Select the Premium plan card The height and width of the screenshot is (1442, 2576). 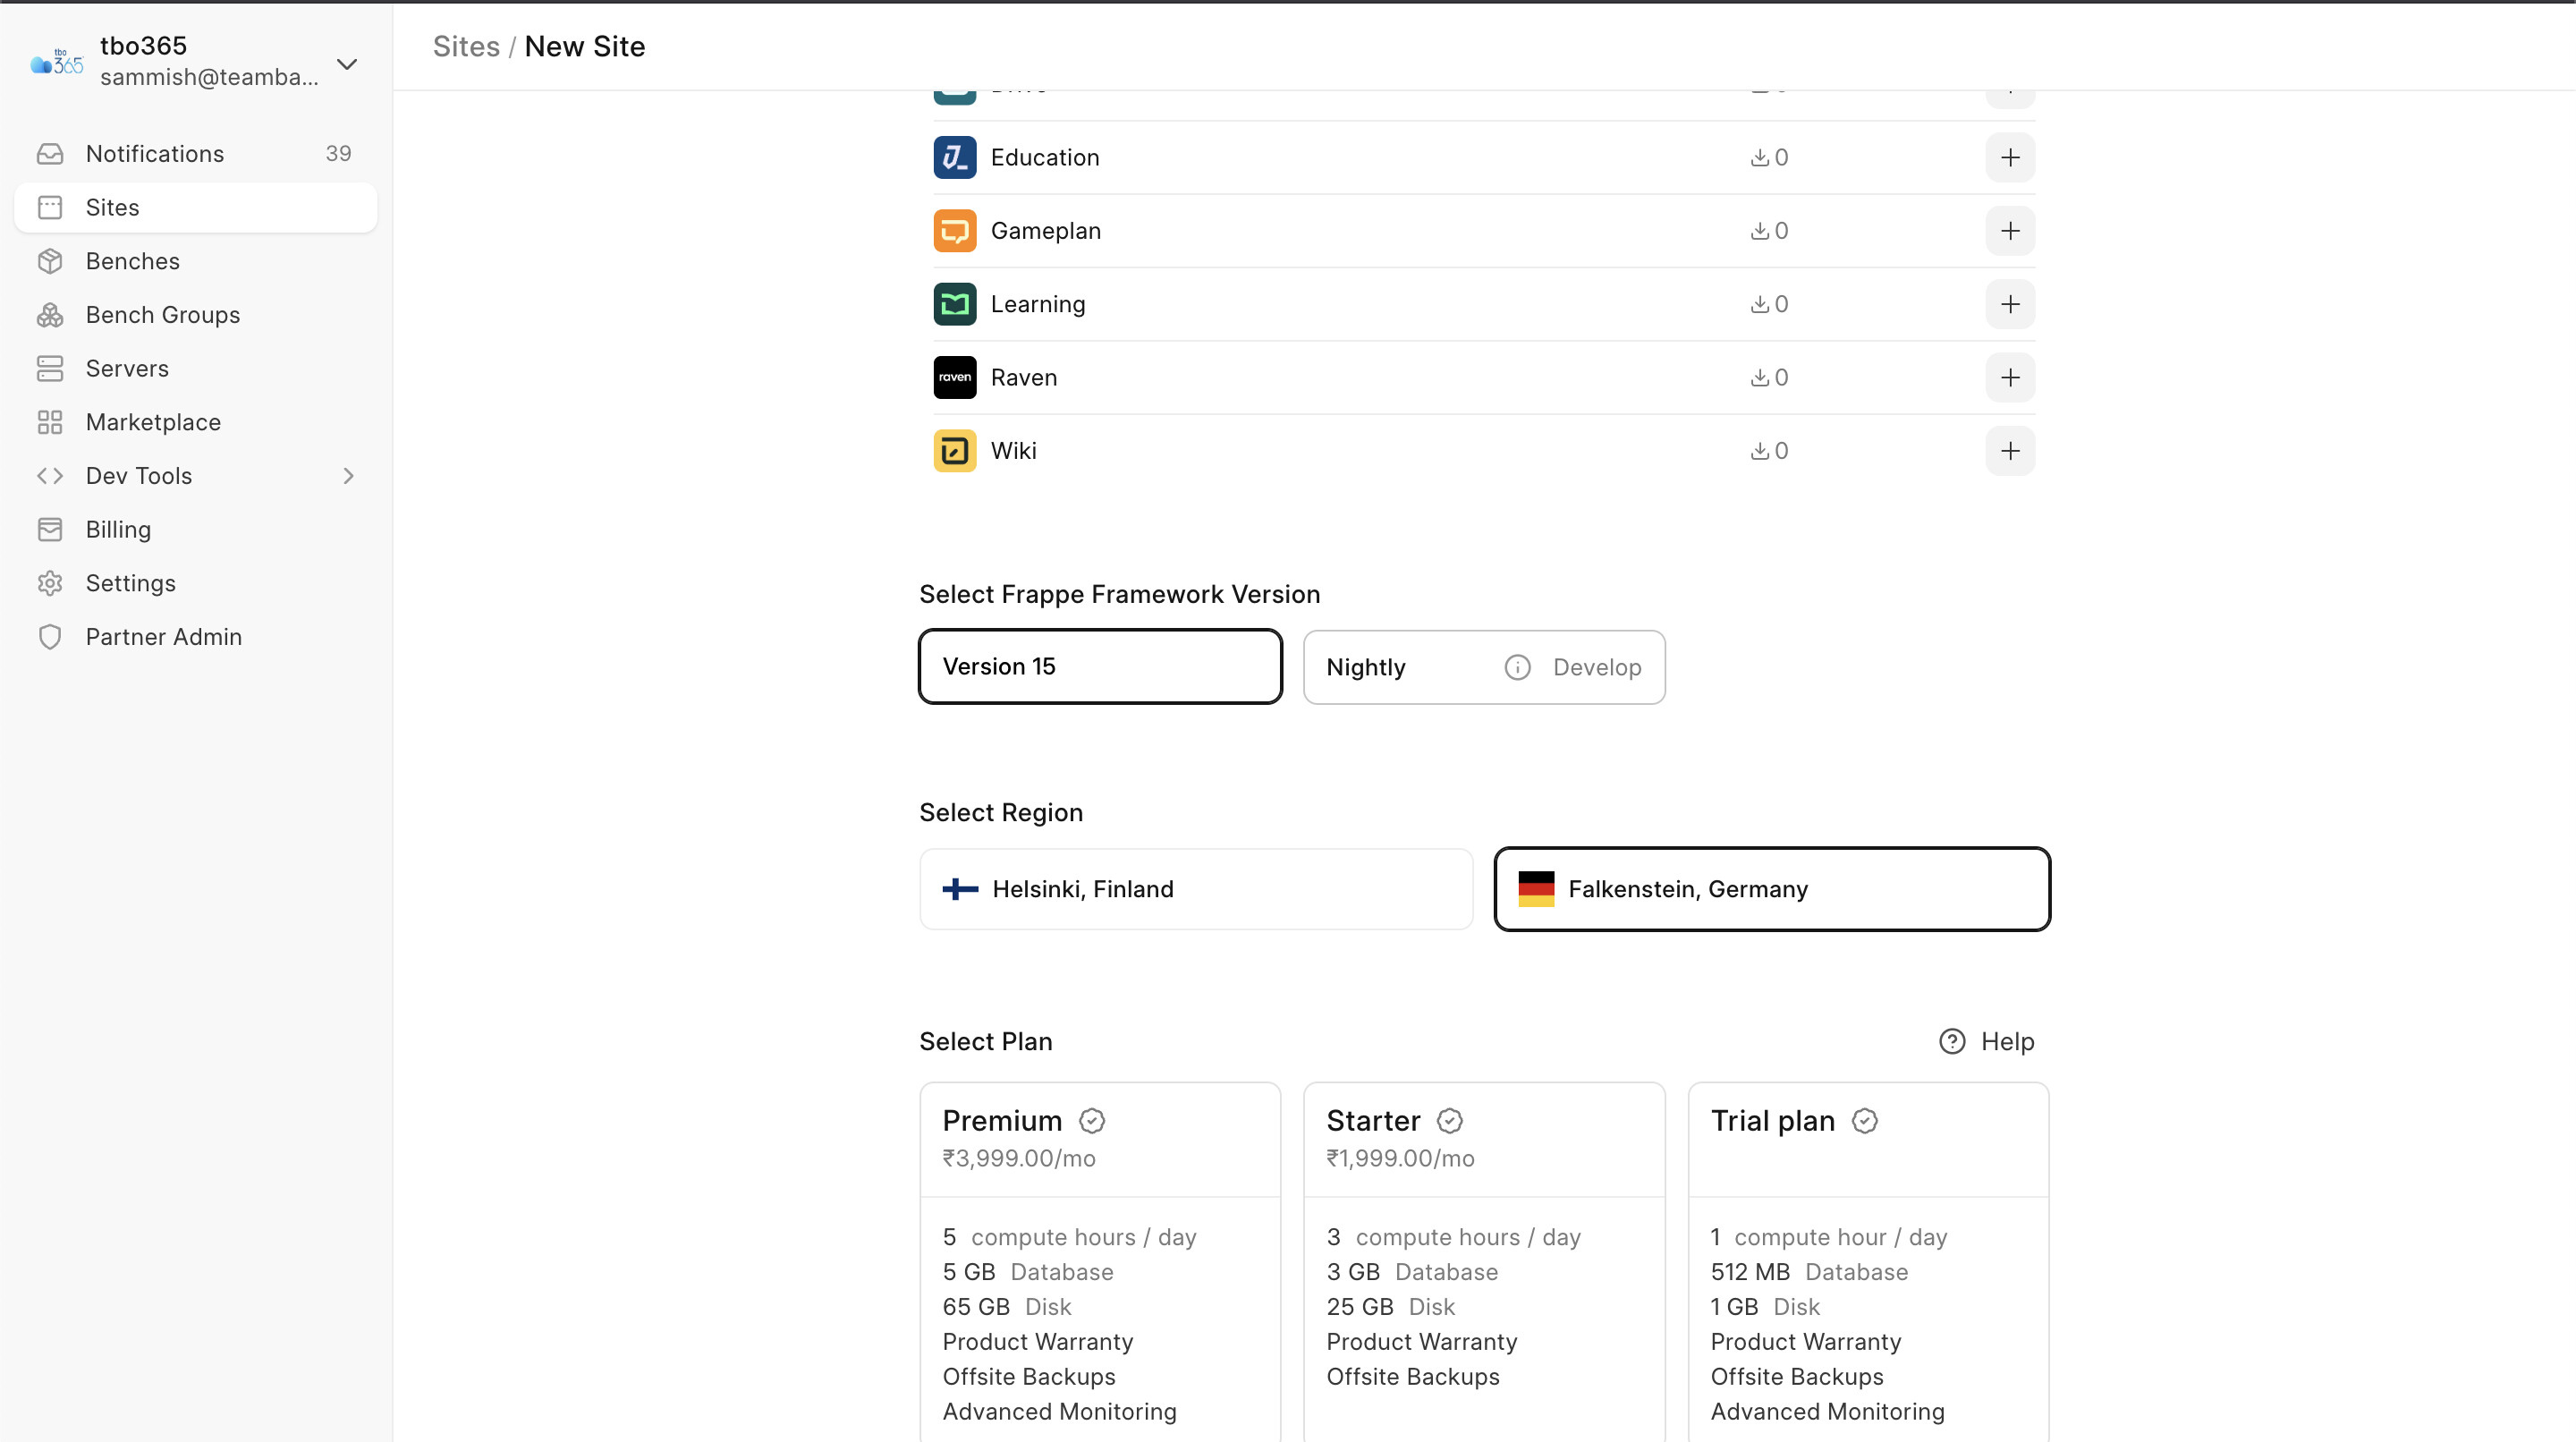pyautogui.click(x=1100, y=1262)
